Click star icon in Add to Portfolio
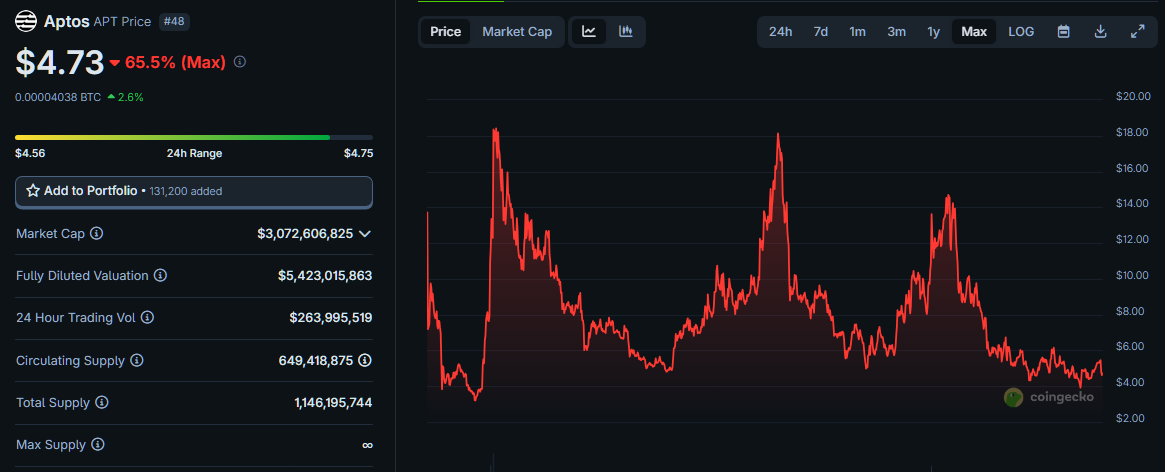The width and height of the screenshot is (1165, 472). [x=33, y=191]
